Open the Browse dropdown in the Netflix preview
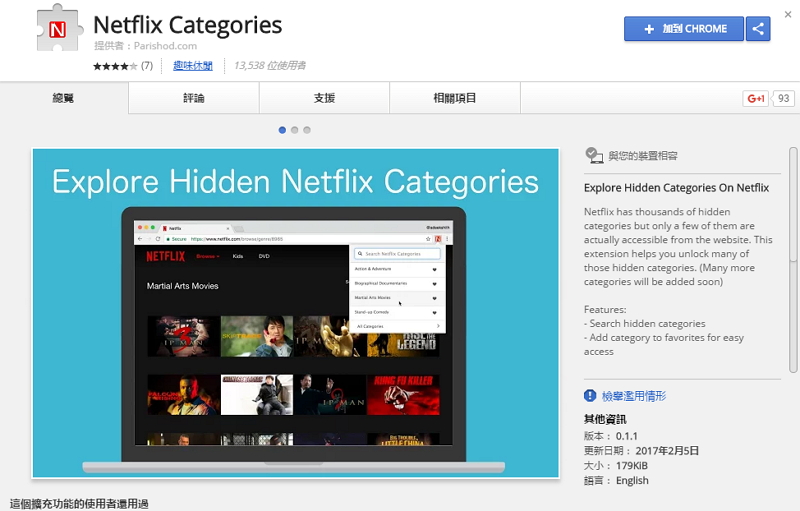 [208, 256]
